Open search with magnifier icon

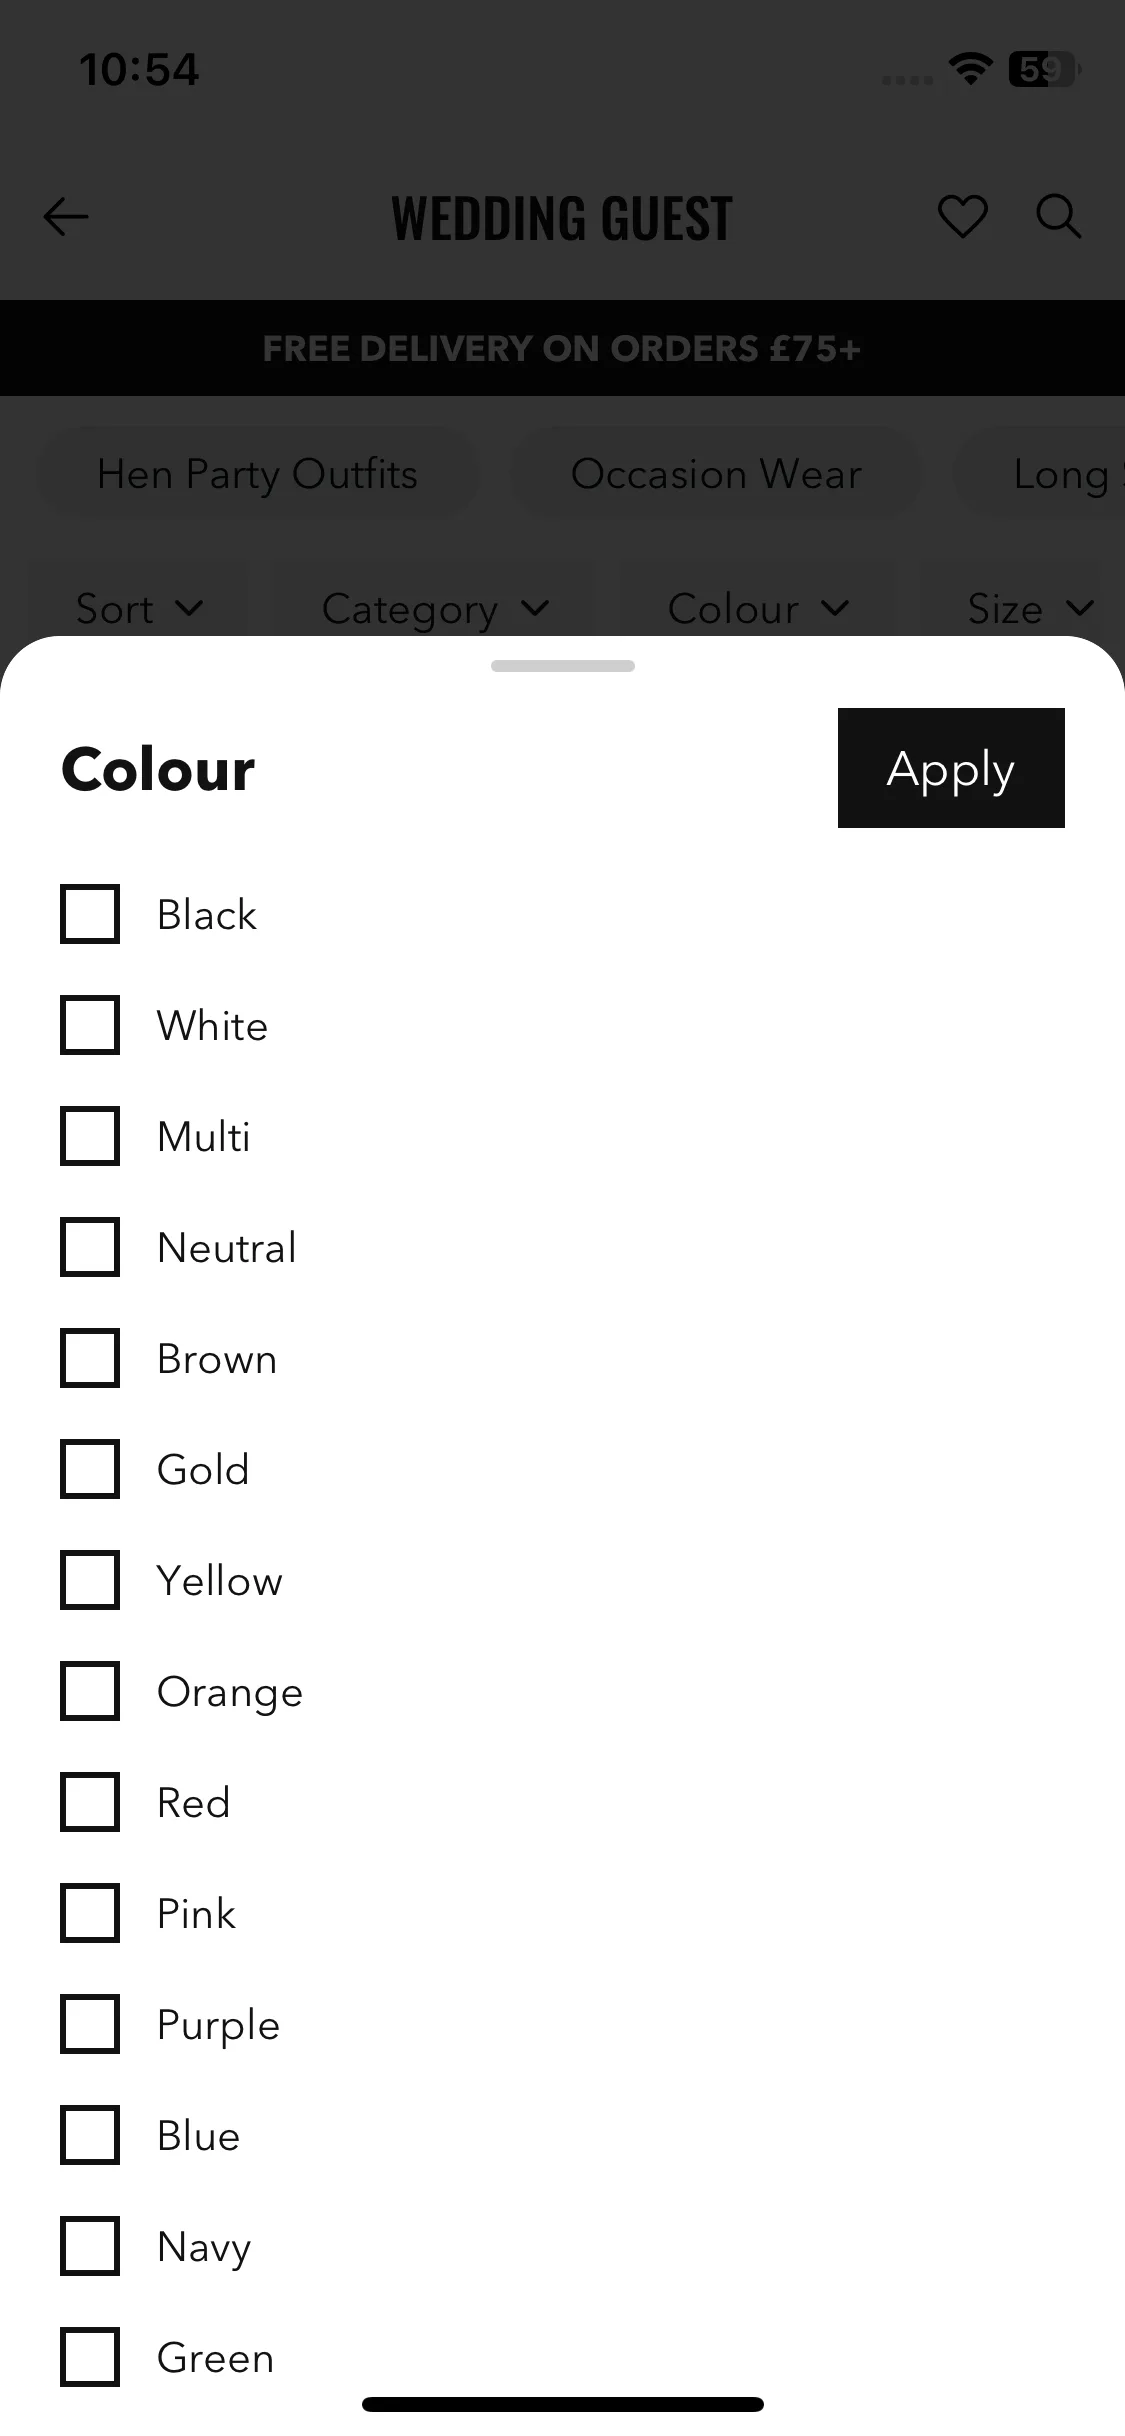1058,217
